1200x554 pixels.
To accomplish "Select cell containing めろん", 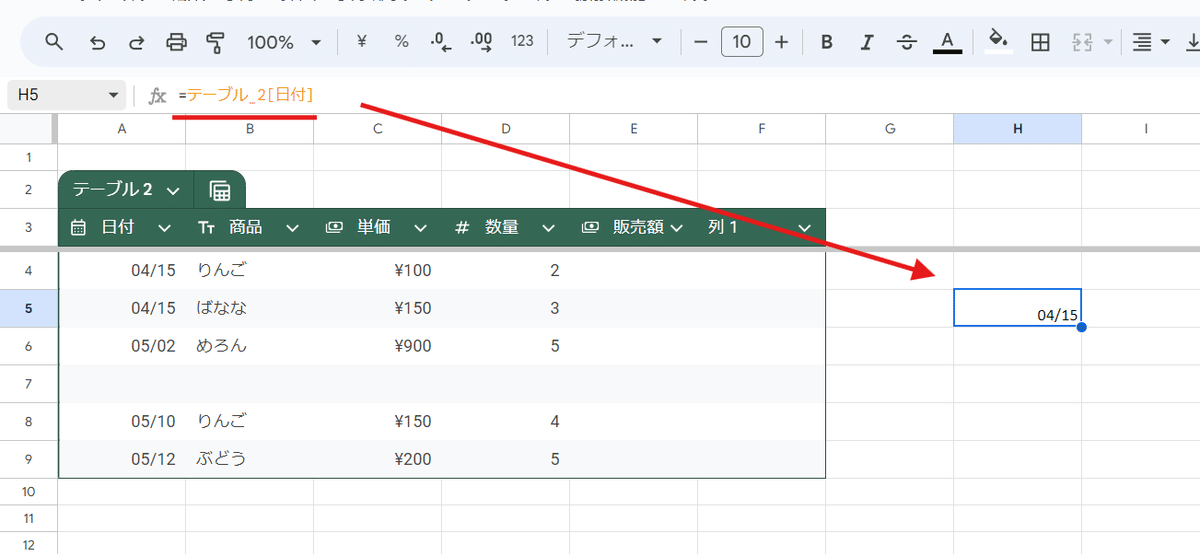I will 249,346.
